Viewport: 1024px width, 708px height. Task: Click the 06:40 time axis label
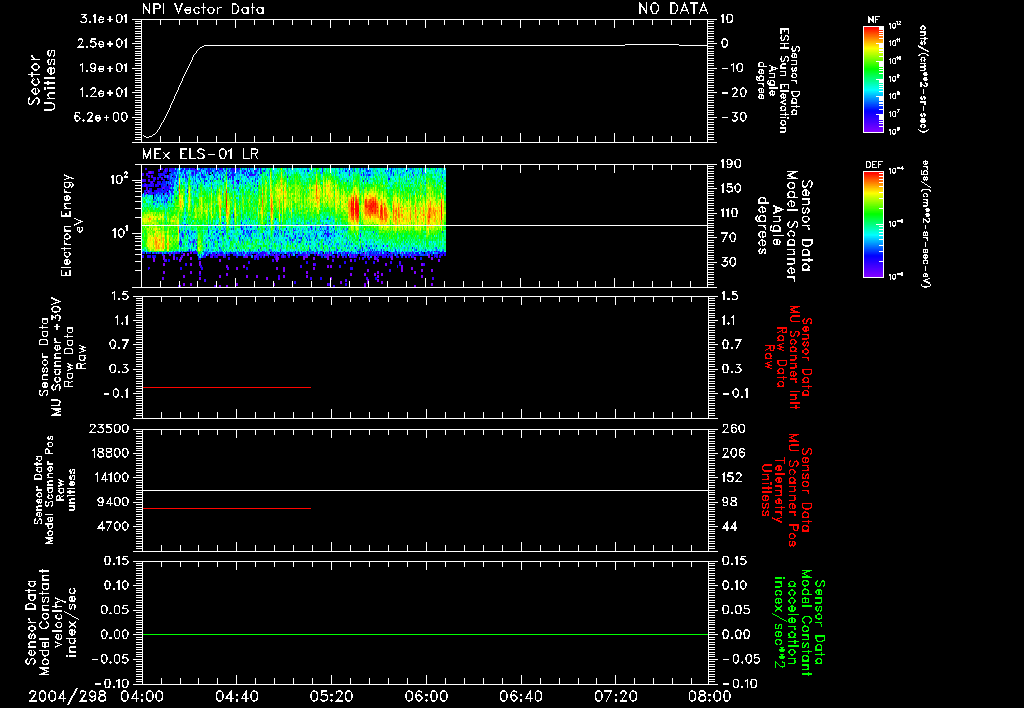pyautogui.click(x=520, y=696)
